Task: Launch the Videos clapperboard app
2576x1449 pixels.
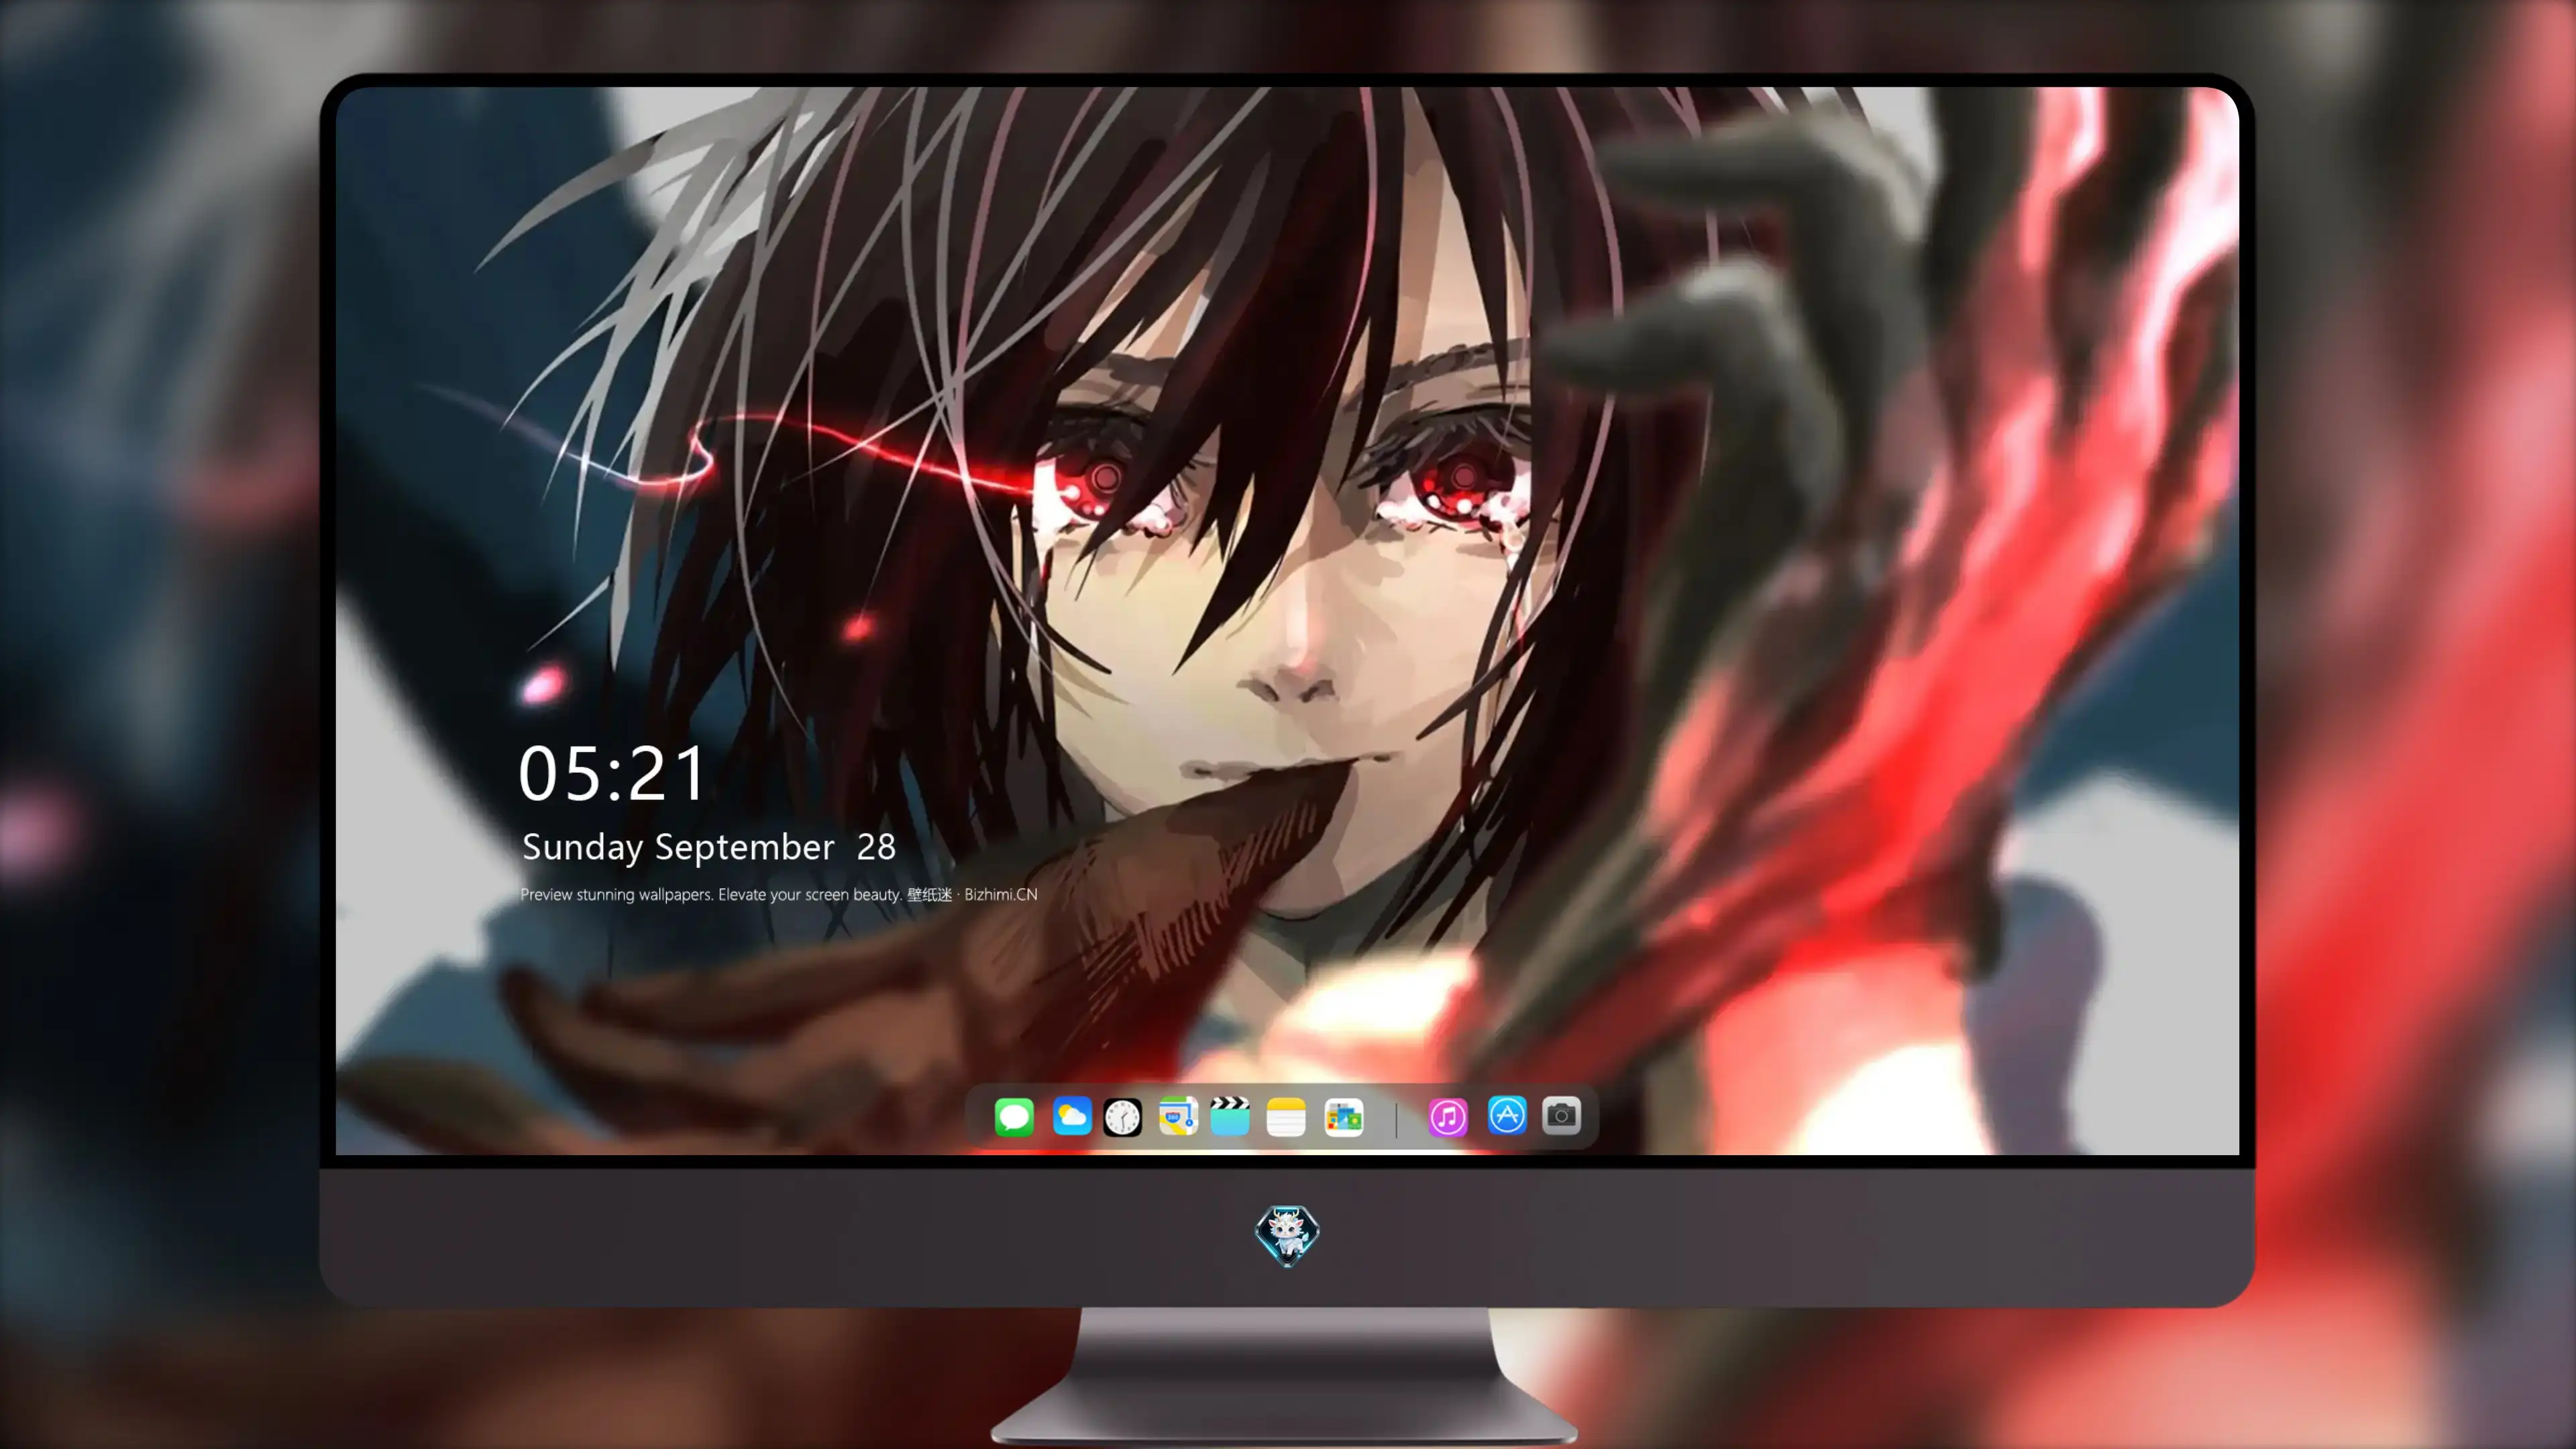Action: point(1230,1116)
